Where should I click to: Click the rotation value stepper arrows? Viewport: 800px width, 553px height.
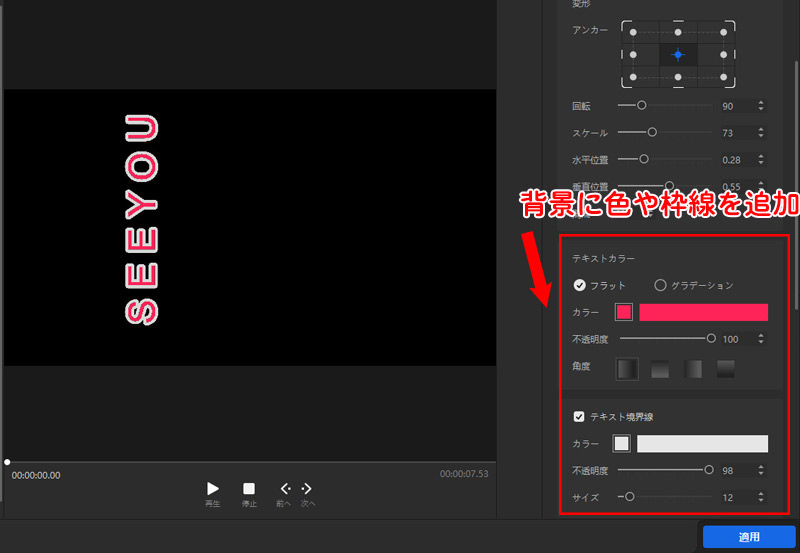[761, 106]
